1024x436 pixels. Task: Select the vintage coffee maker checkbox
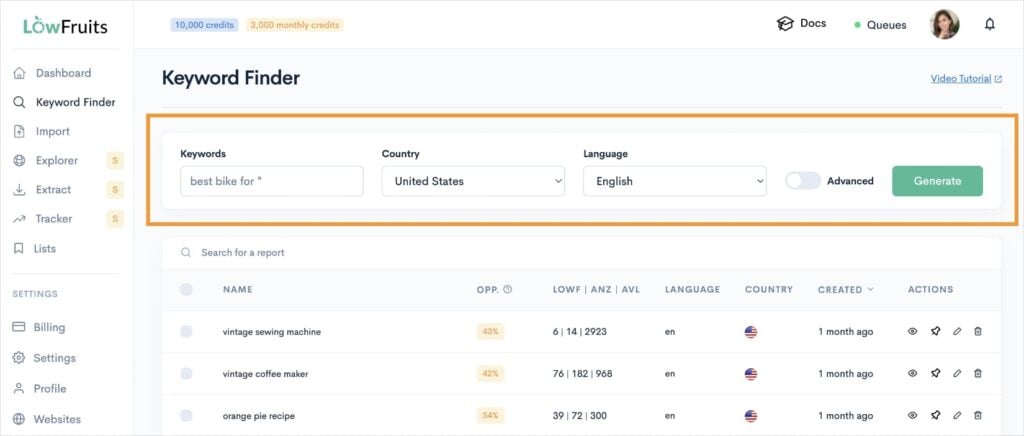[x=186, y=373]
